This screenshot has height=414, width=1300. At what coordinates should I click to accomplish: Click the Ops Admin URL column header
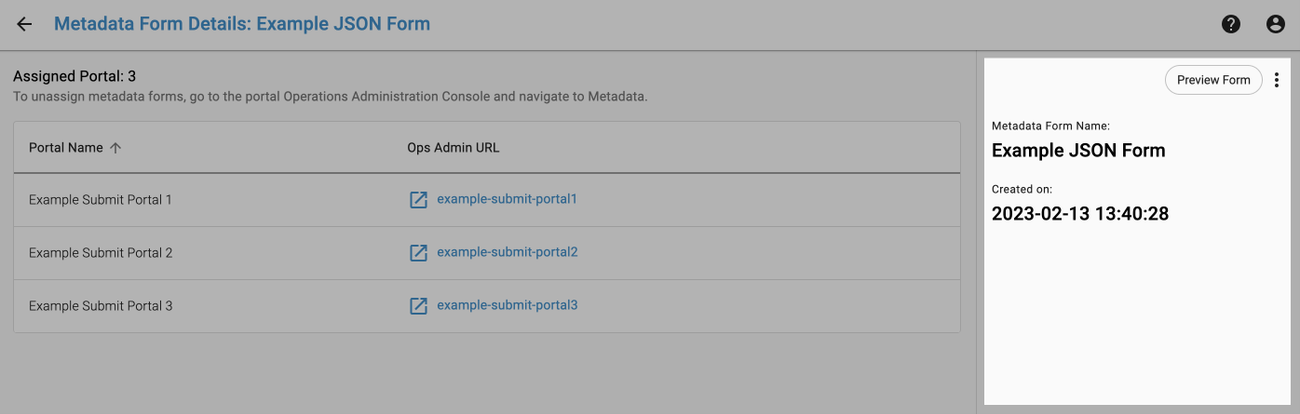453,148
